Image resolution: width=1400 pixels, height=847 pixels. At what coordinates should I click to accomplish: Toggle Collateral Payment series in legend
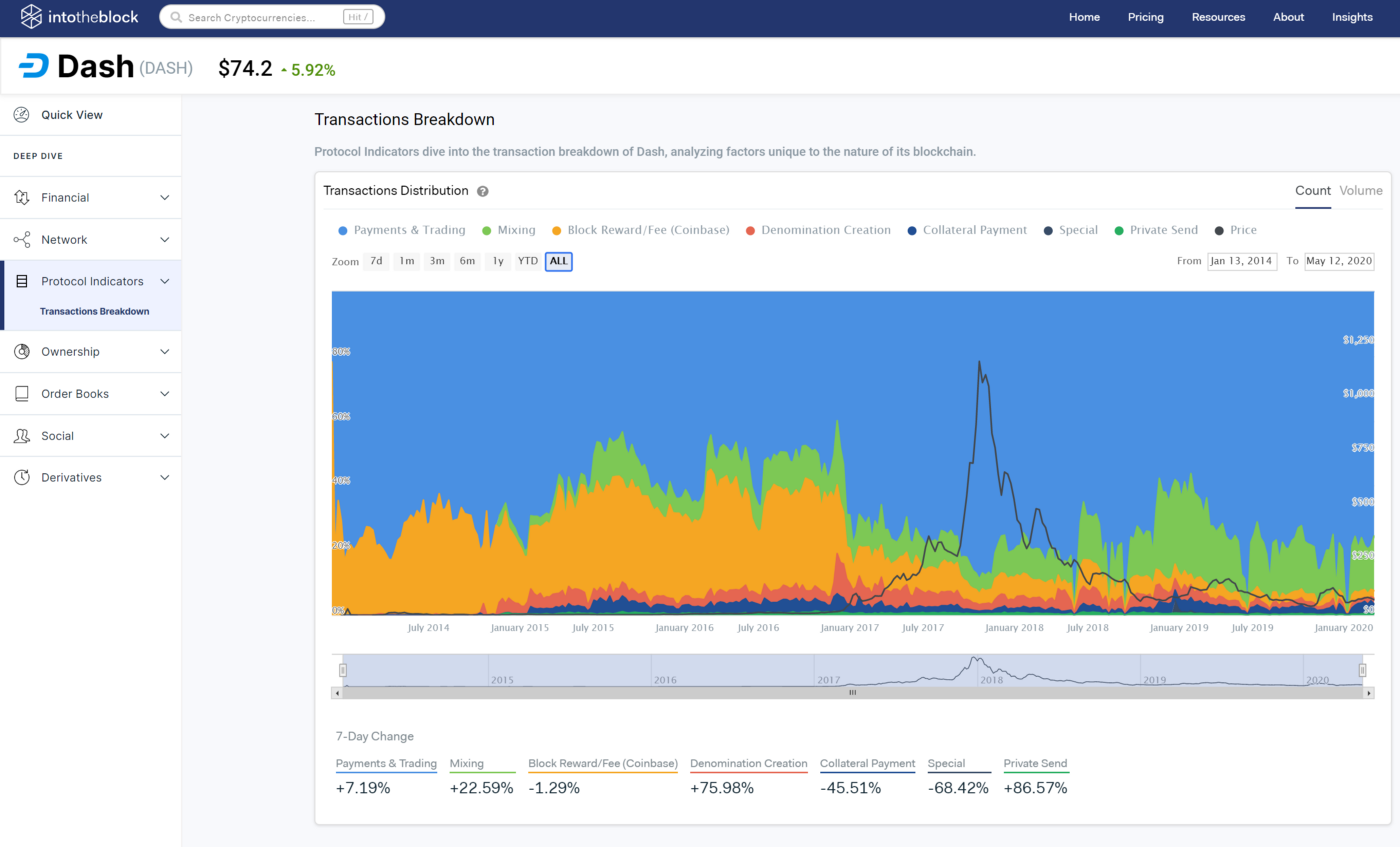click(x=966, y=230)
